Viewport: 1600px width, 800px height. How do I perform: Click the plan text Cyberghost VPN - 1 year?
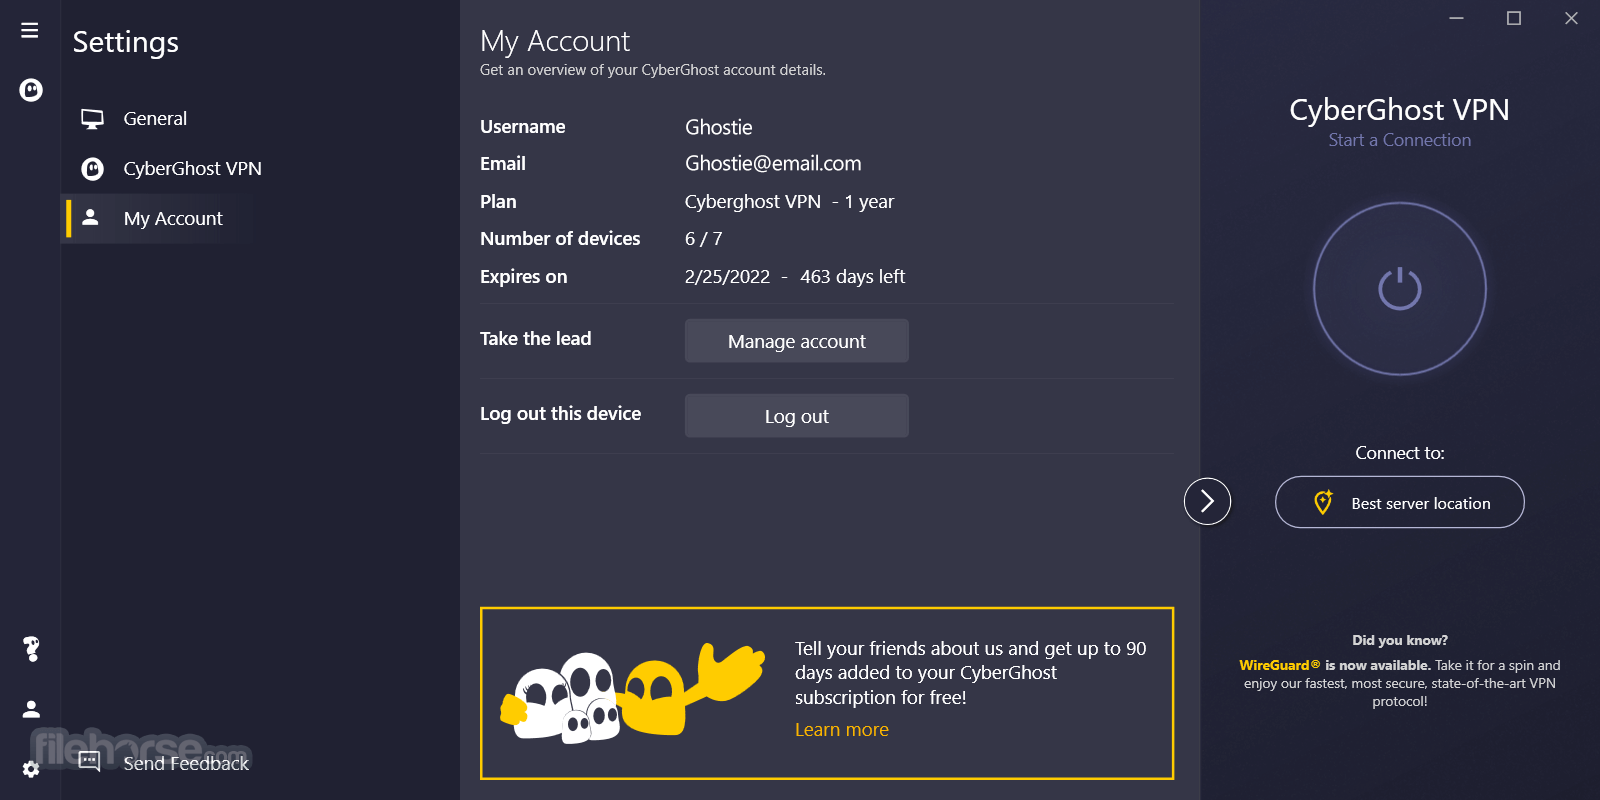coord(789,202)
